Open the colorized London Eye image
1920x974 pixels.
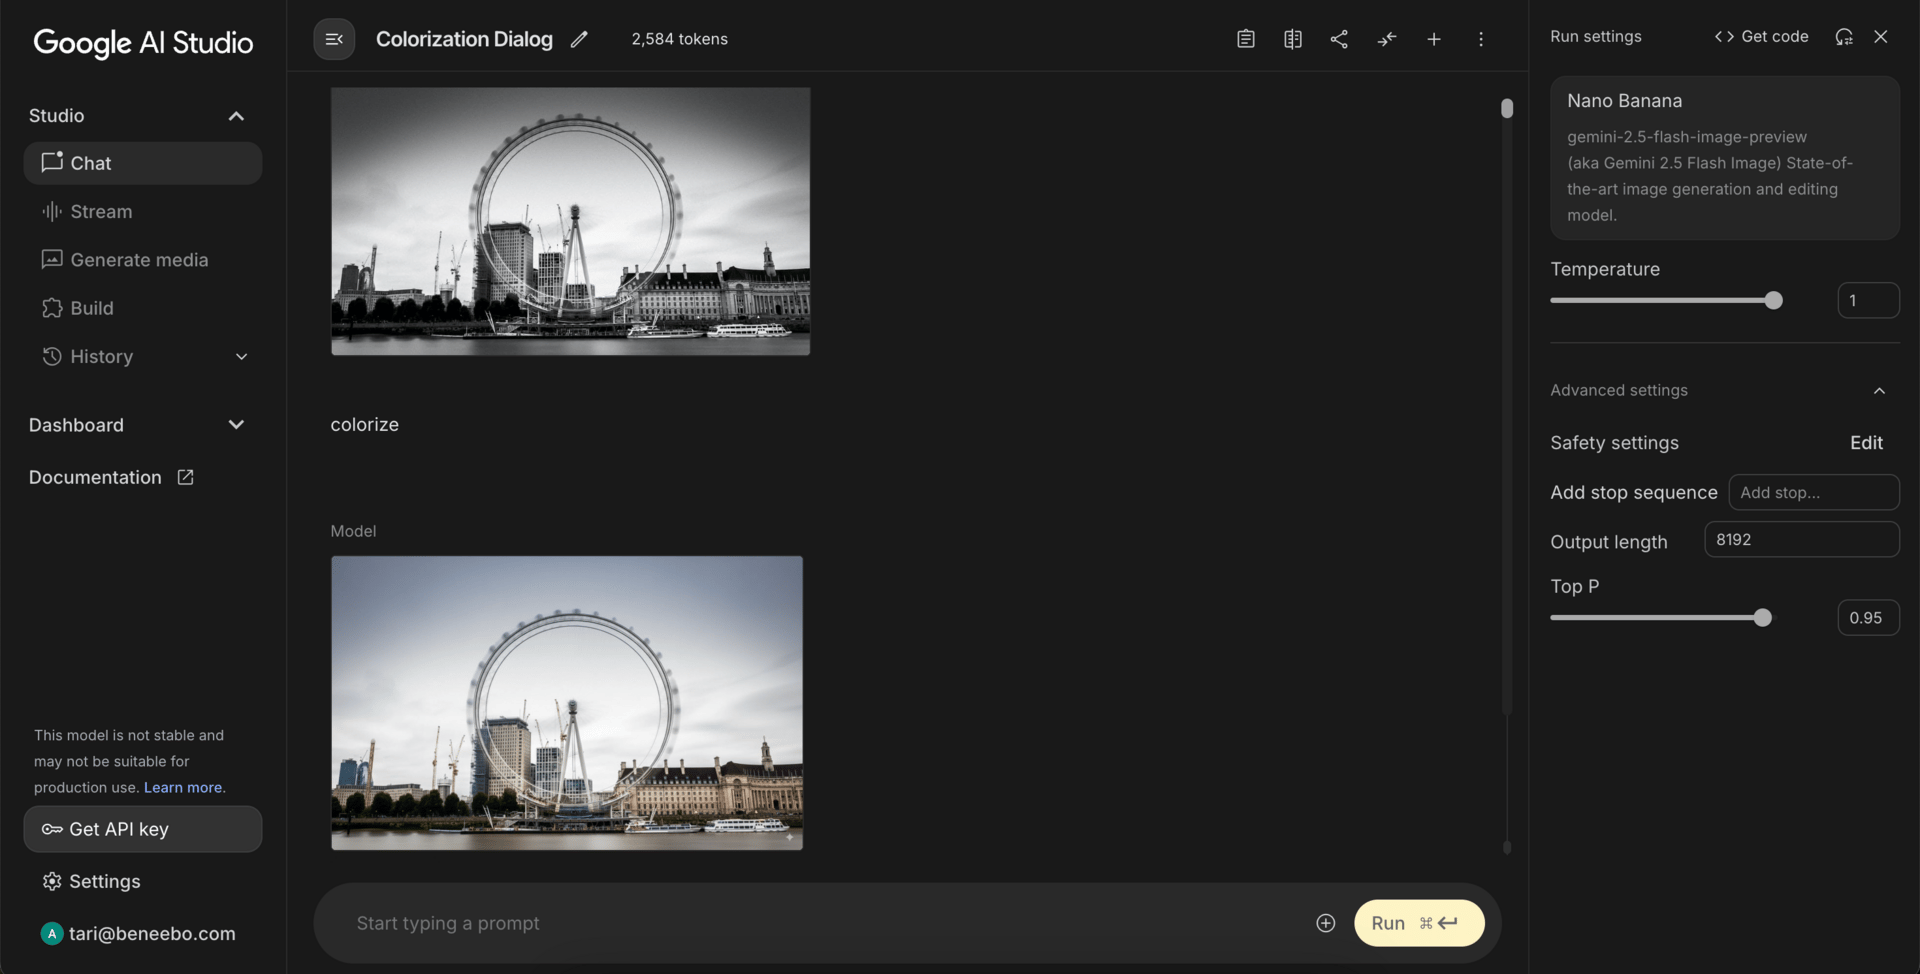(567, 703)
